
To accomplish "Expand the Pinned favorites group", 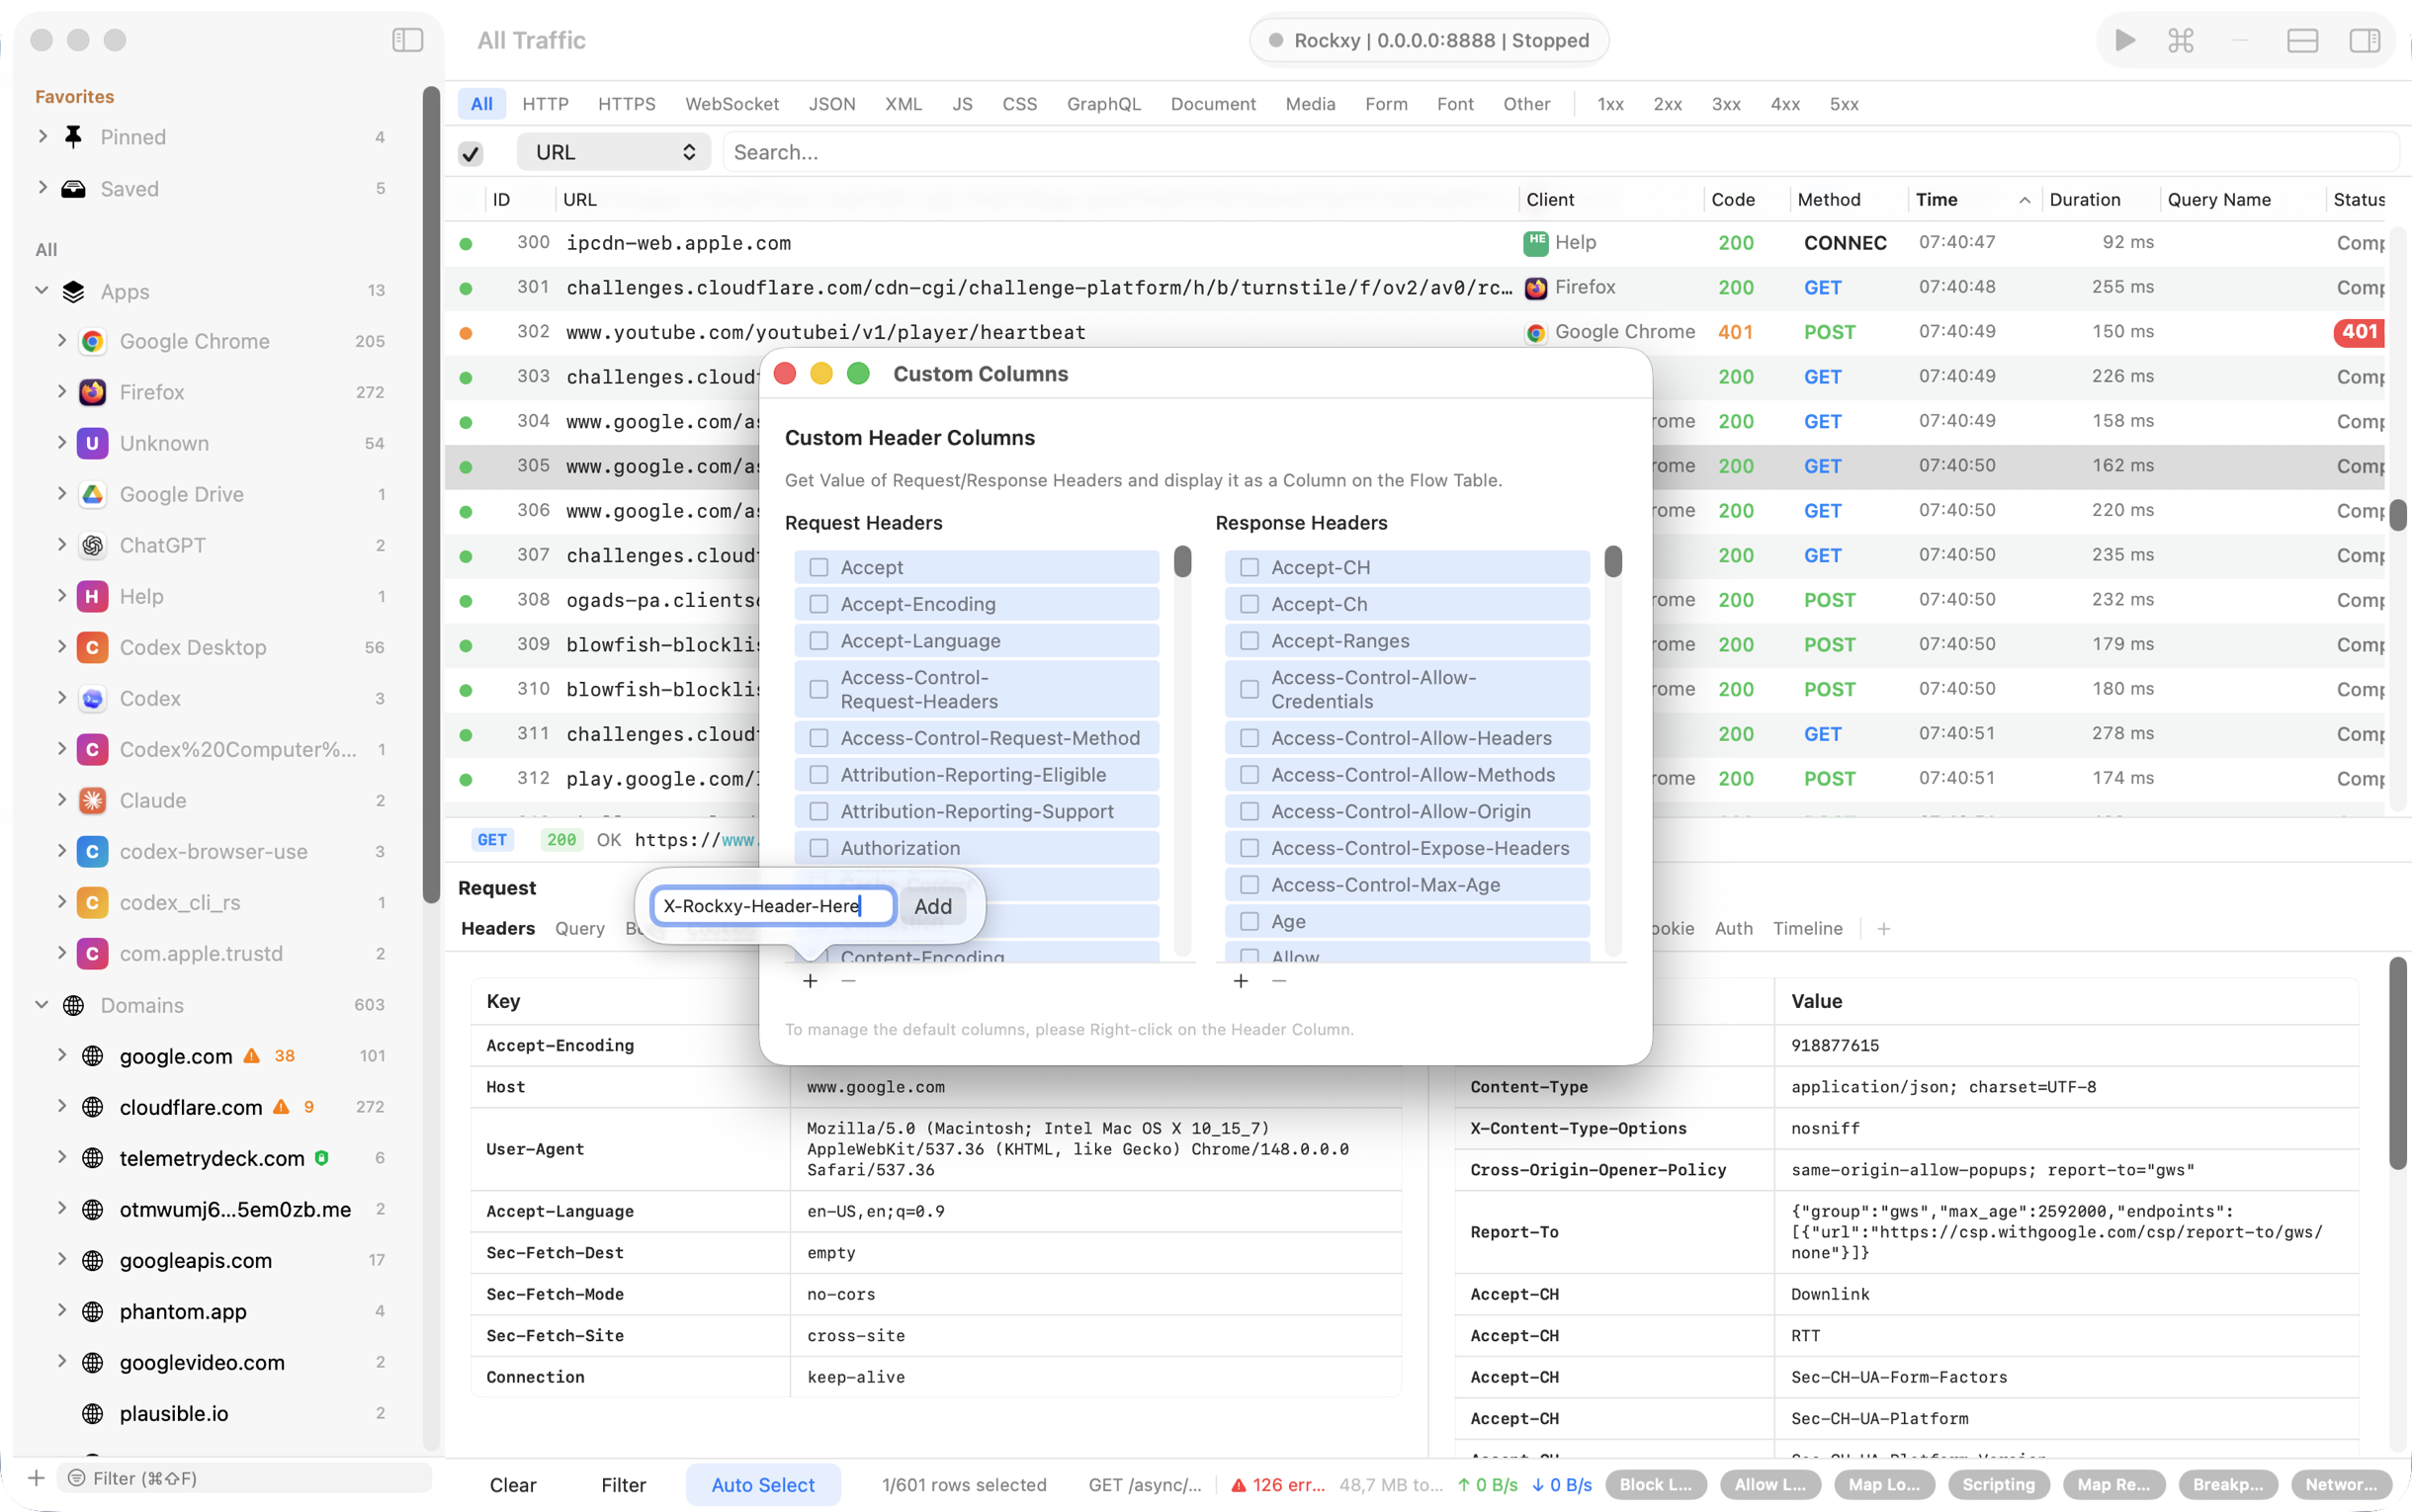I will 42,136.
